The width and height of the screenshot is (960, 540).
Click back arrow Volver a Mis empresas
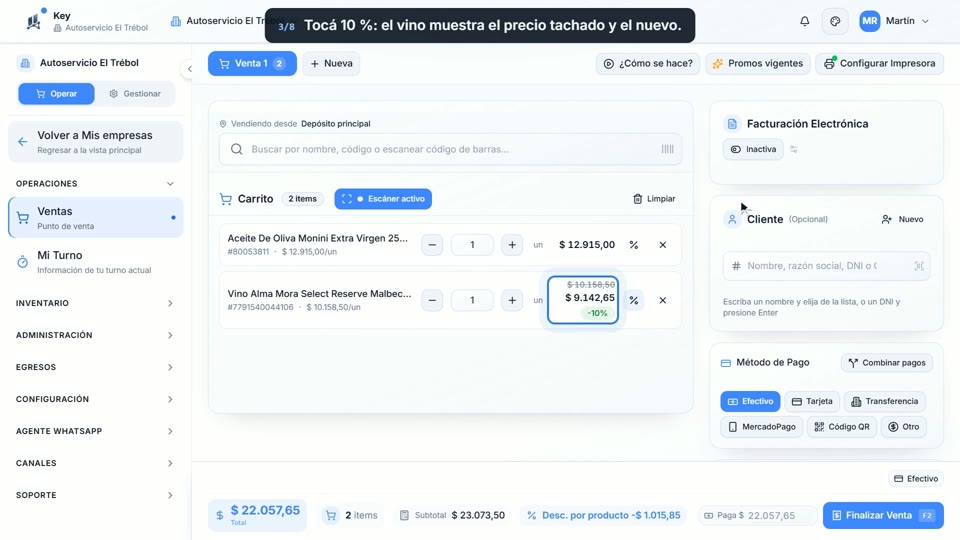23,142
